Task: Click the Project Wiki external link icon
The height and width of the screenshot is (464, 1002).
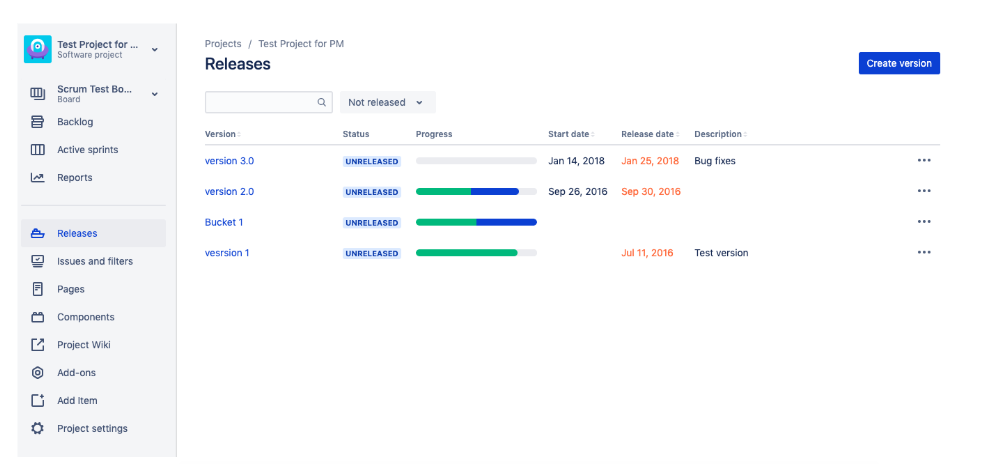Action: [38, 344]
